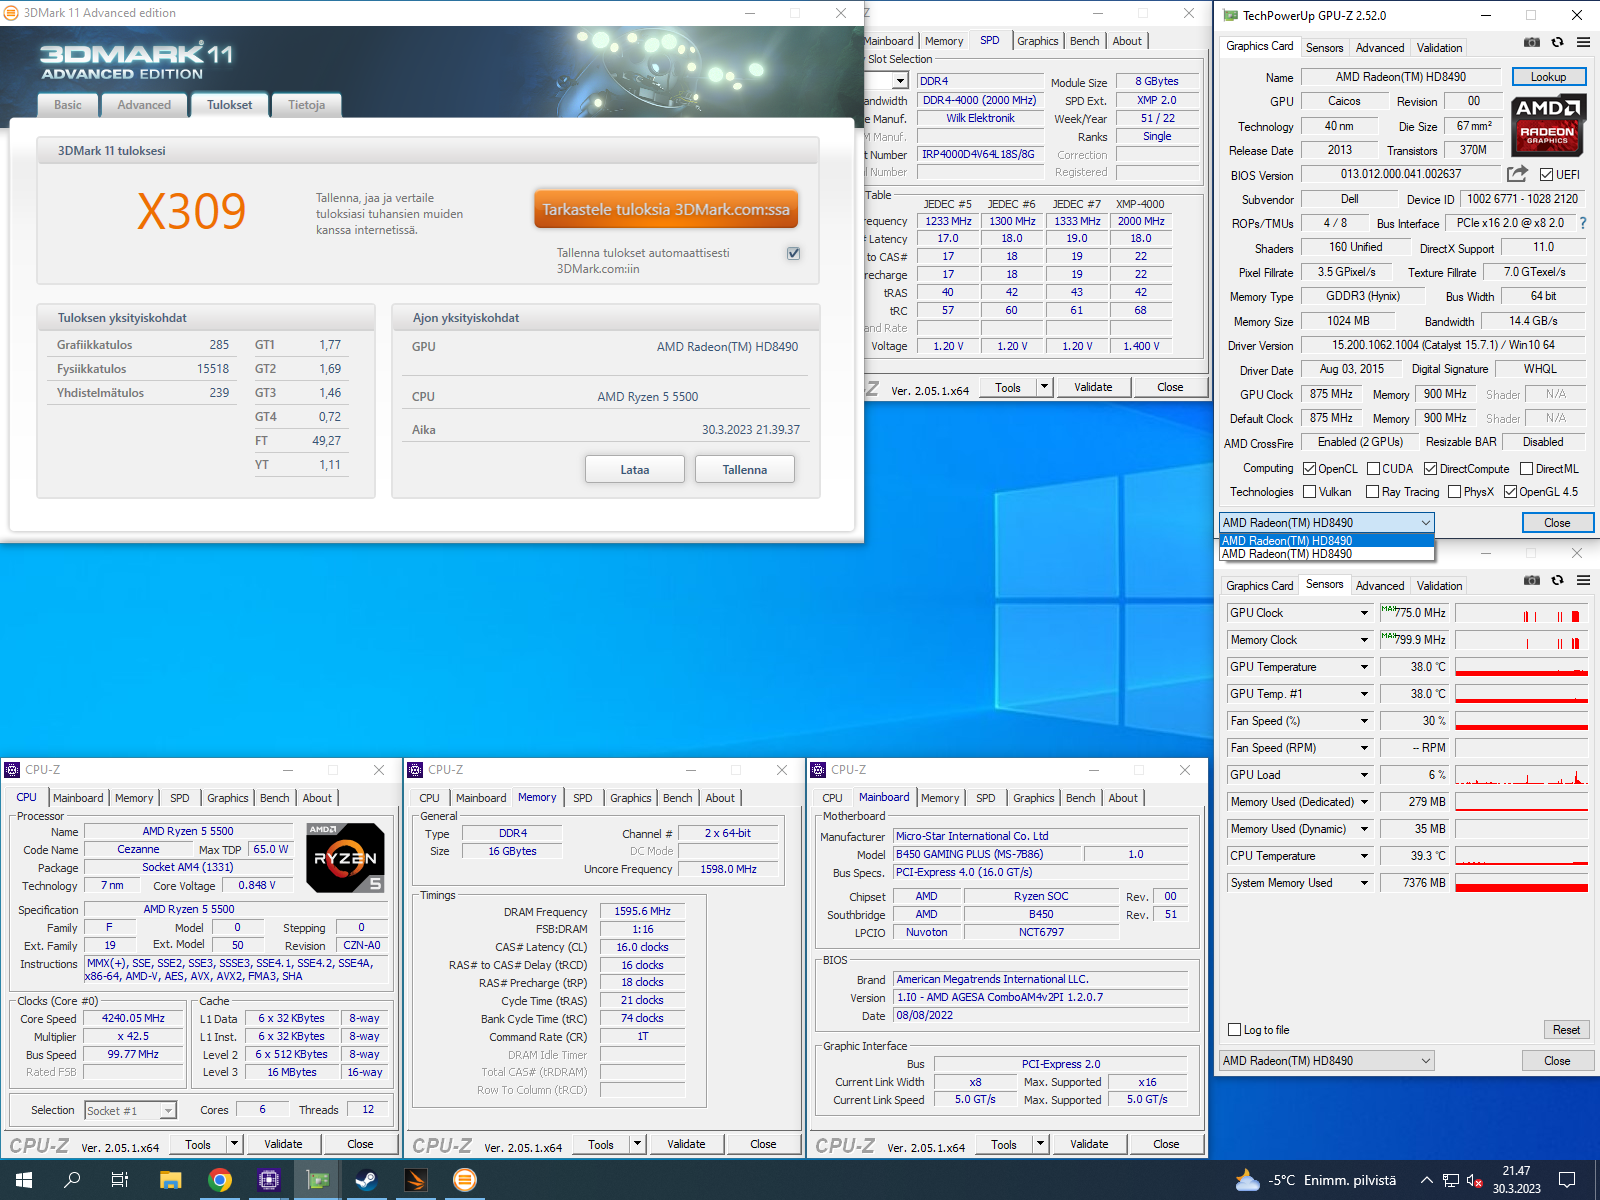This screenshot has height=1200, width=1600.
Task: Toggle the OpenCL checkbox
Action: click(1309, 469)
